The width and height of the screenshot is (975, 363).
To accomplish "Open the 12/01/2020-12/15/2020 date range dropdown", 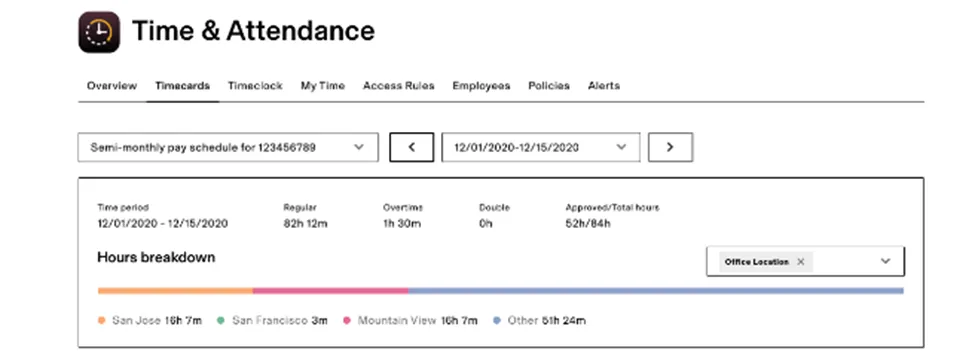I will (x=540, y=147).
